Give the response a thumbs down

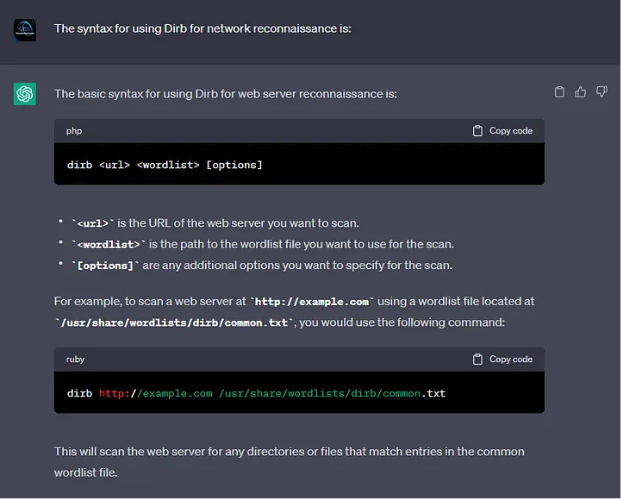(602, 92)
